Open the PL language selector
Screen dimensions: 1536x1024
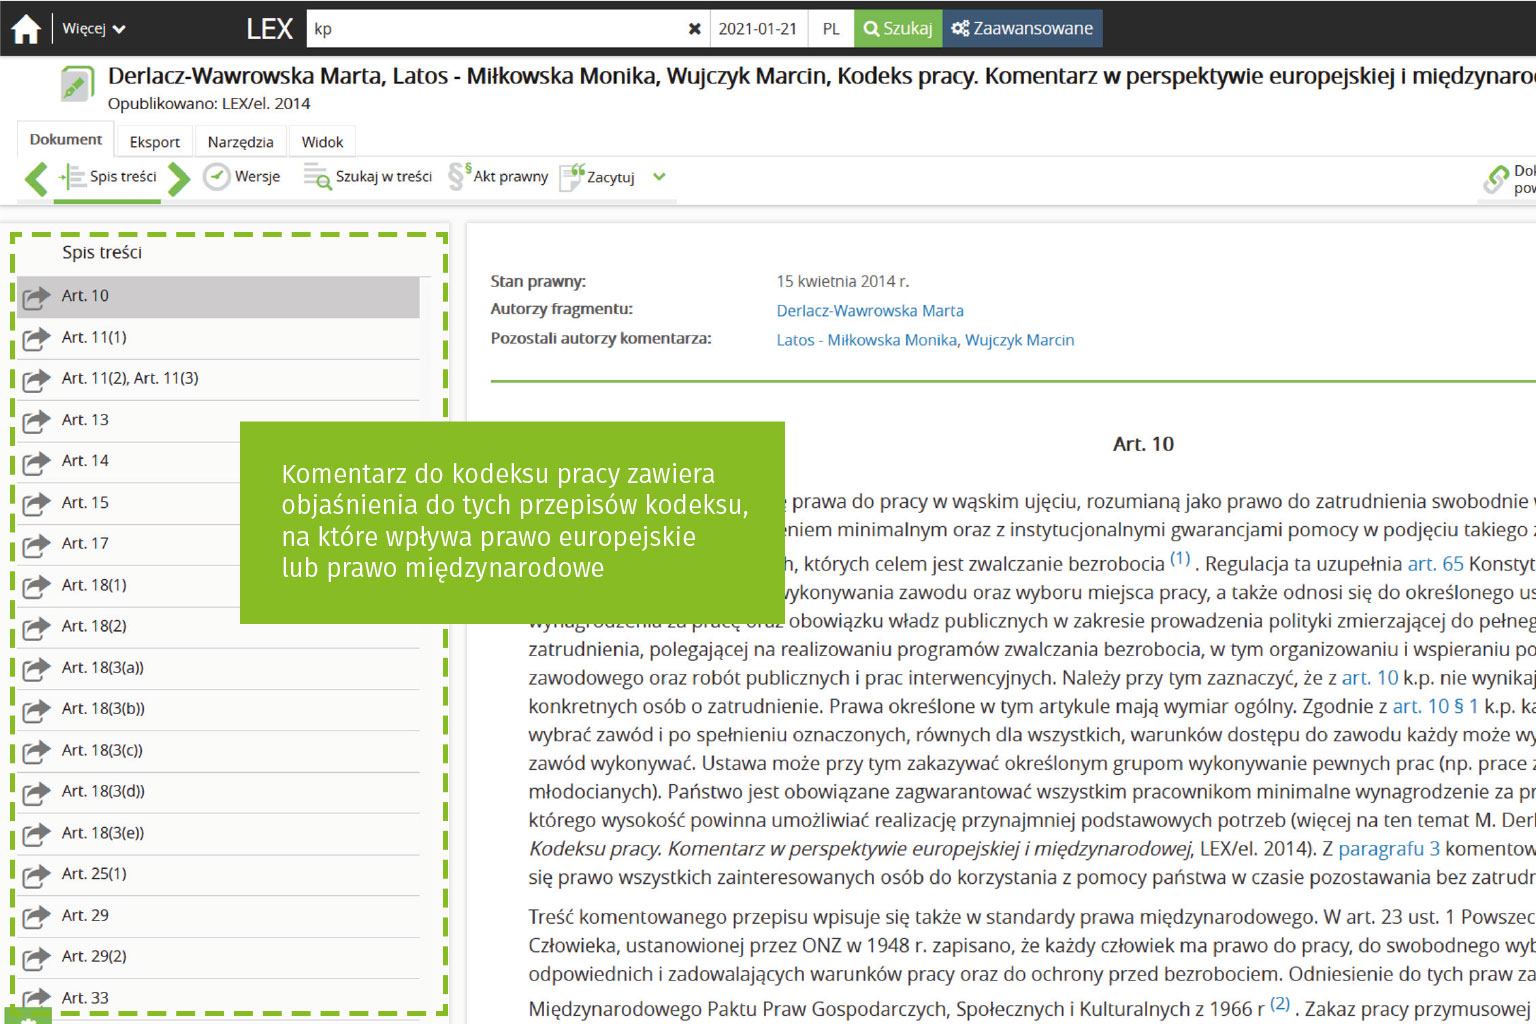[x=831, y=29]
